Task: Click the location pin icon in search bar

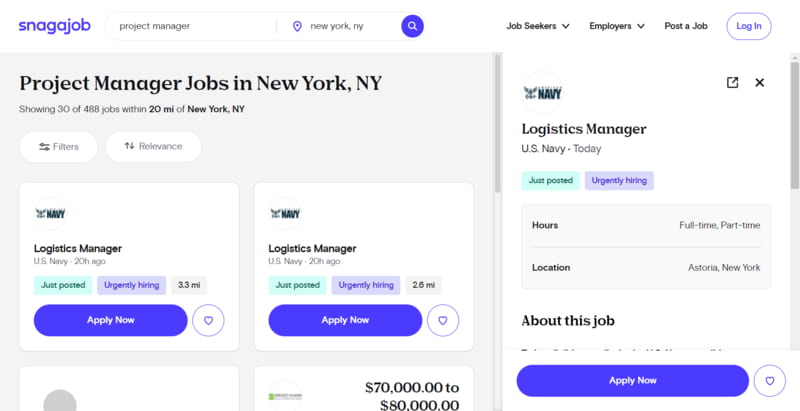Action: pos(297,26)
